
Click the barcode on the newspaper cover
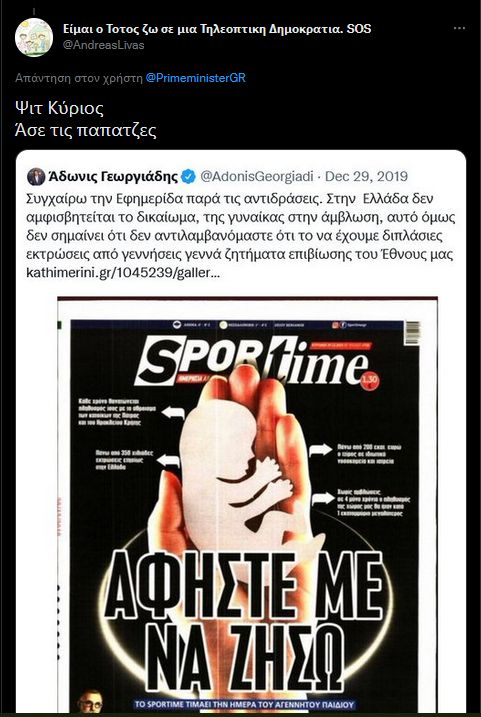(412, 332)
